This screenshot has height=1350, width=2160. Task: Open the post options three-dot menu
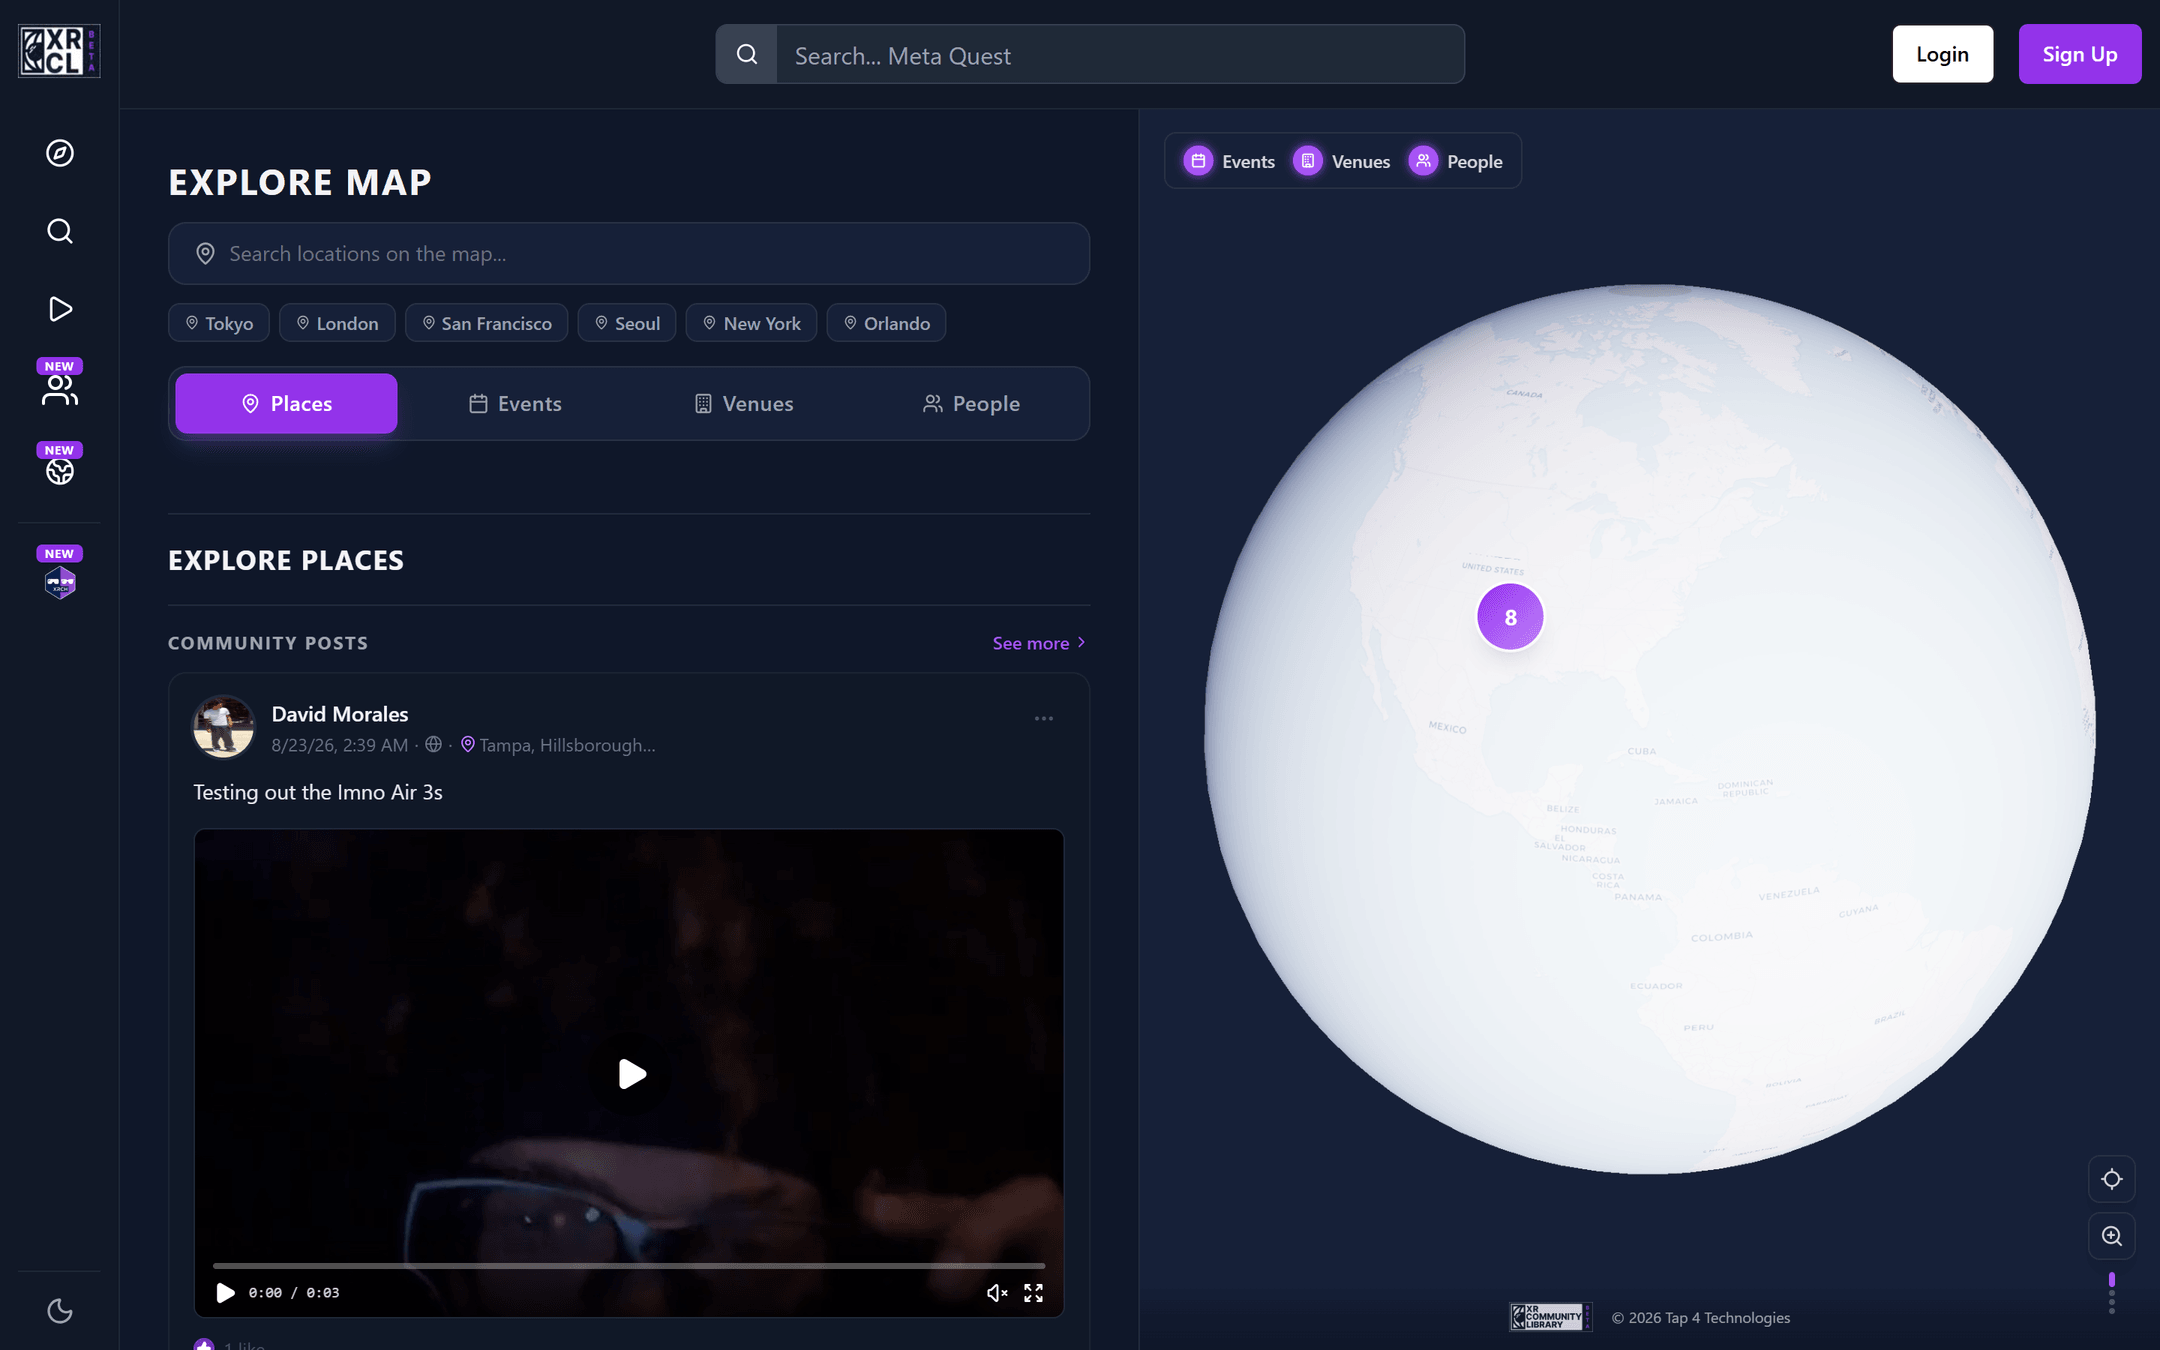tap(1044, 719)
